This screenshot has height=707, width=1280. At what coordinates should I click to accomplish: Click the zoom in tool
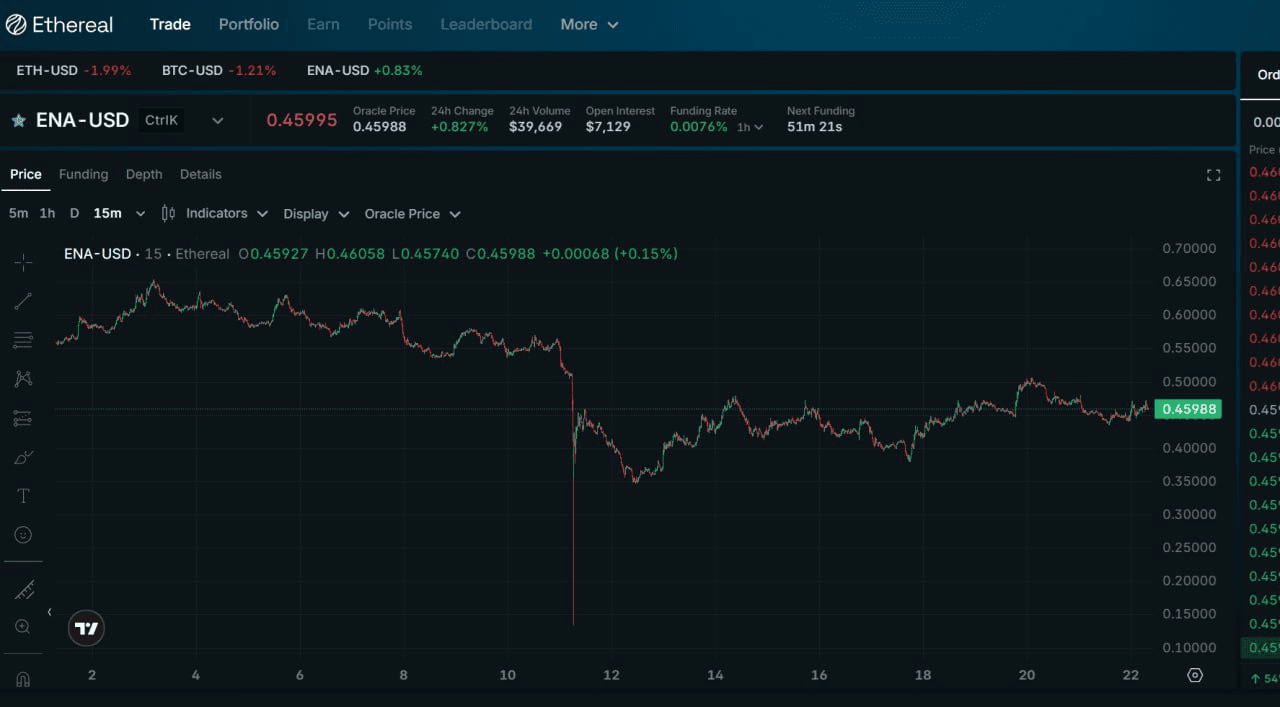(x=23, y=627)
